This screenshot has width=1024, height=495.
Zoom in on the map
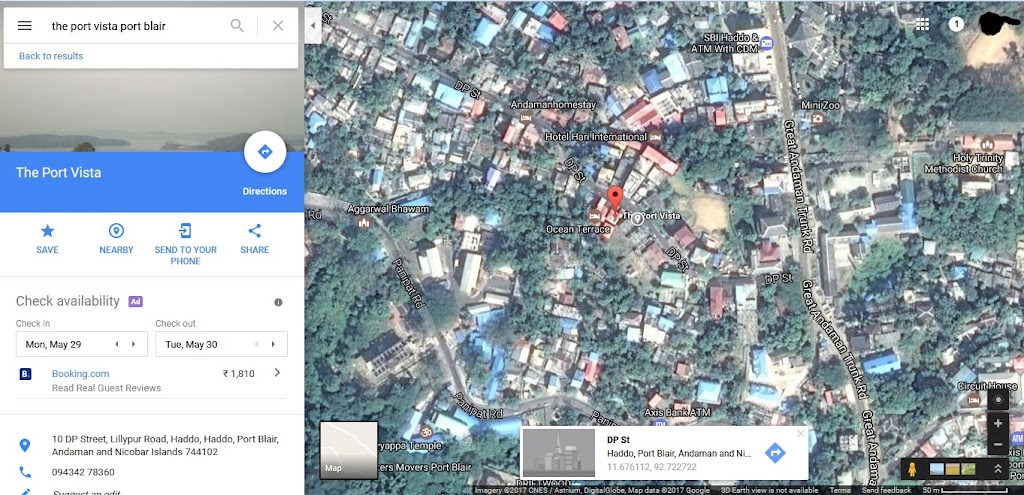click(x=998, y=423)
